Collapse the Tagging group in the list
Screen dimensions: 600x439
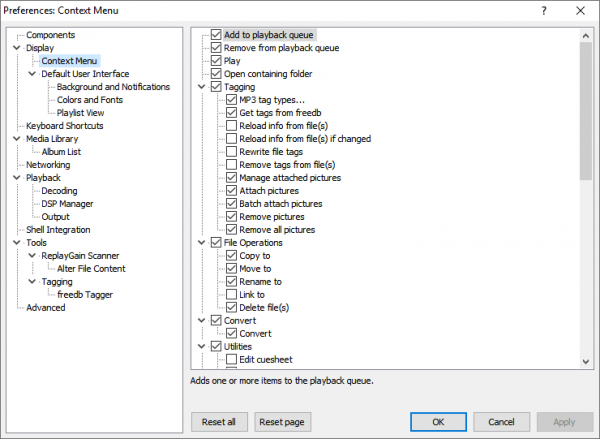coord(201,87)
